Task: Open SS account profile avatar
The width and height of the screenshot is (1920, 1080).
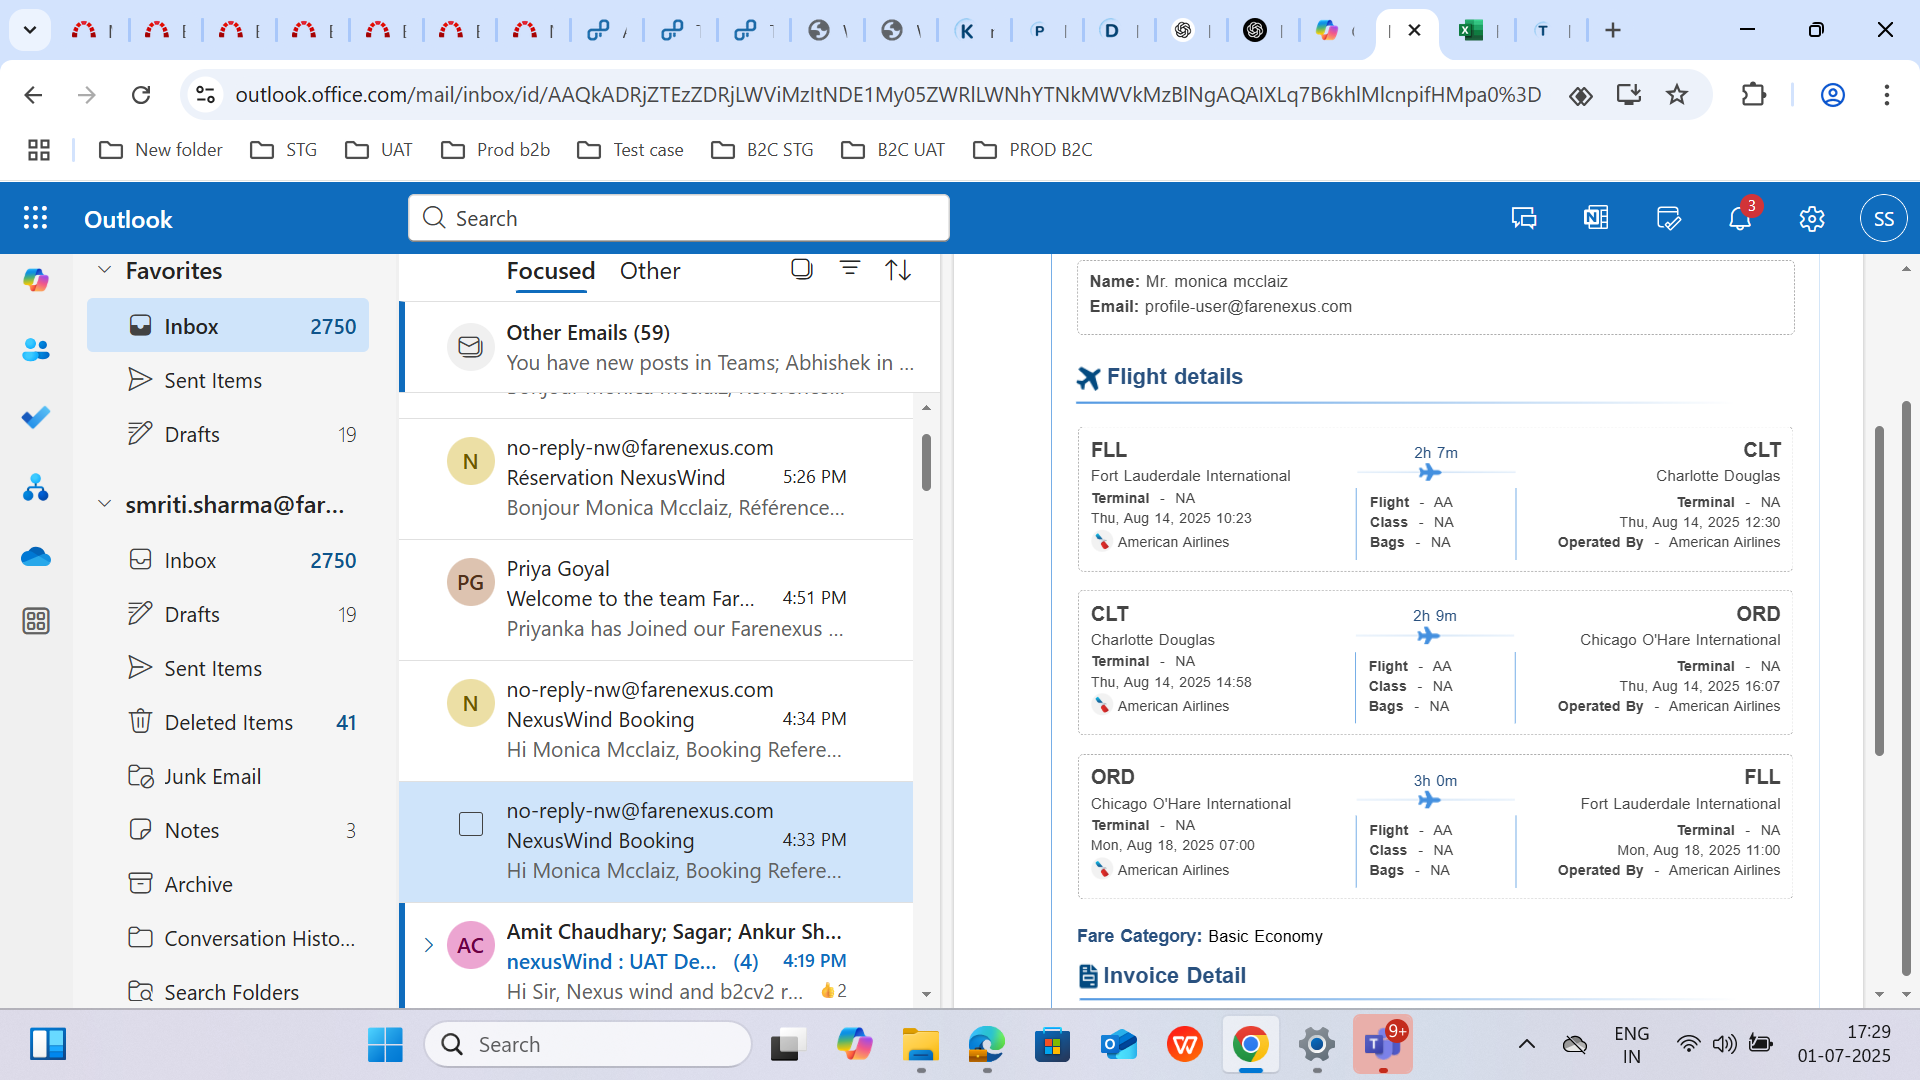Action: click(x=1884, y=218)
